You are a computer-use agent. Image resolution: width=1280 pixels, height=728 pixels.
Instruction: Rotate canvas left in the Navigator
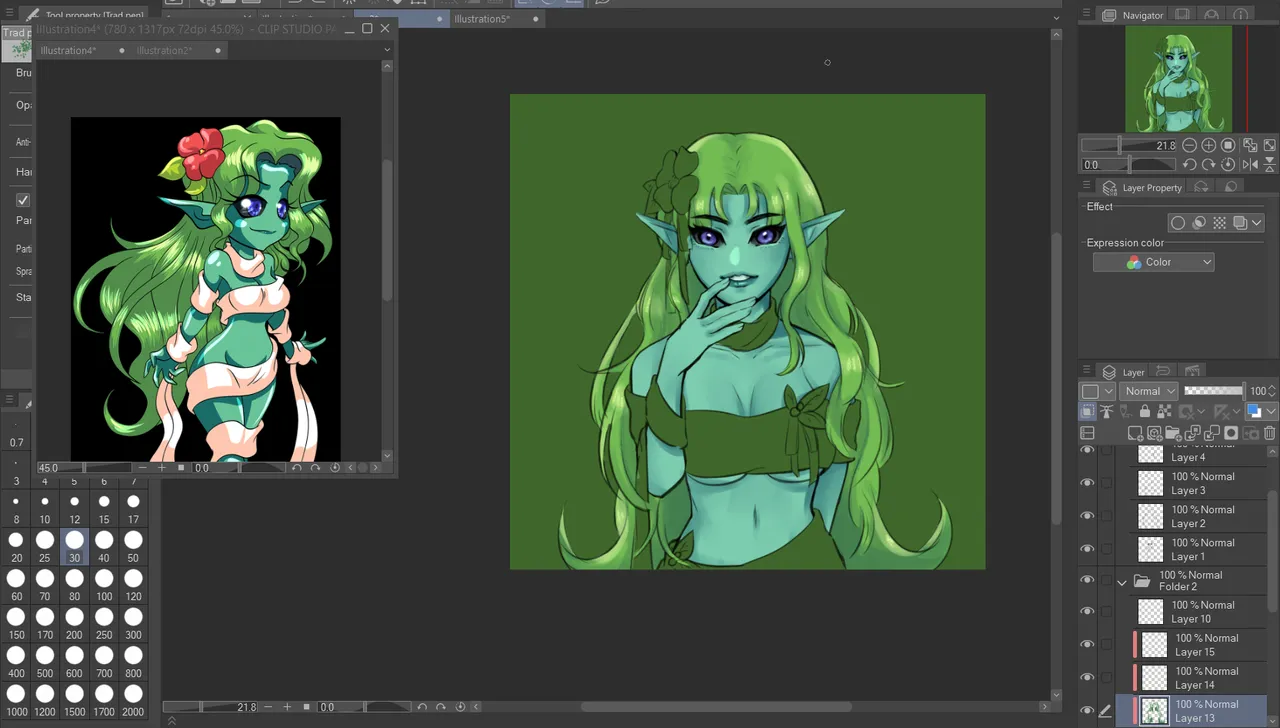point(1189,164)
